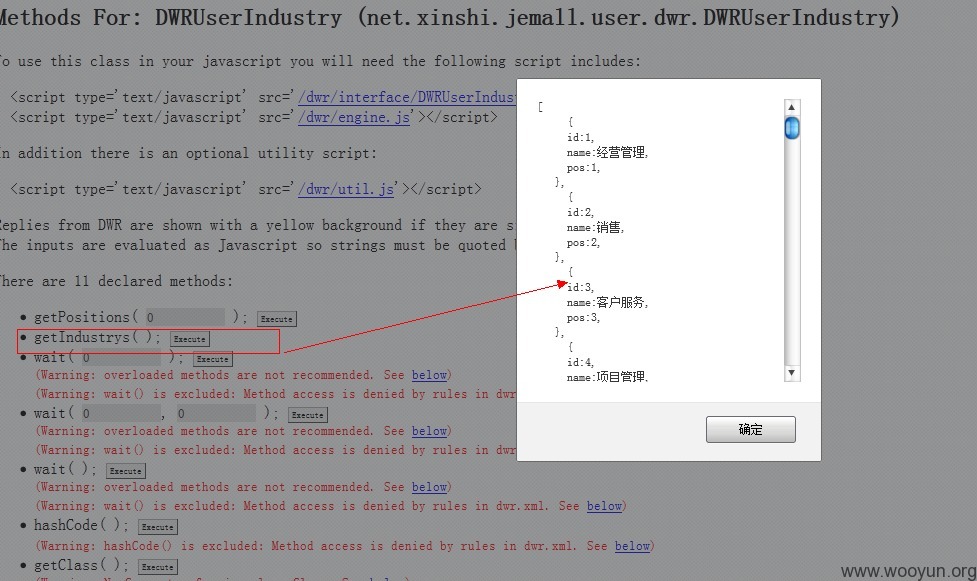Click Execute next to the two-parameter wait method
The height and width of the screenshot is (581, 977).
point(308,415)
